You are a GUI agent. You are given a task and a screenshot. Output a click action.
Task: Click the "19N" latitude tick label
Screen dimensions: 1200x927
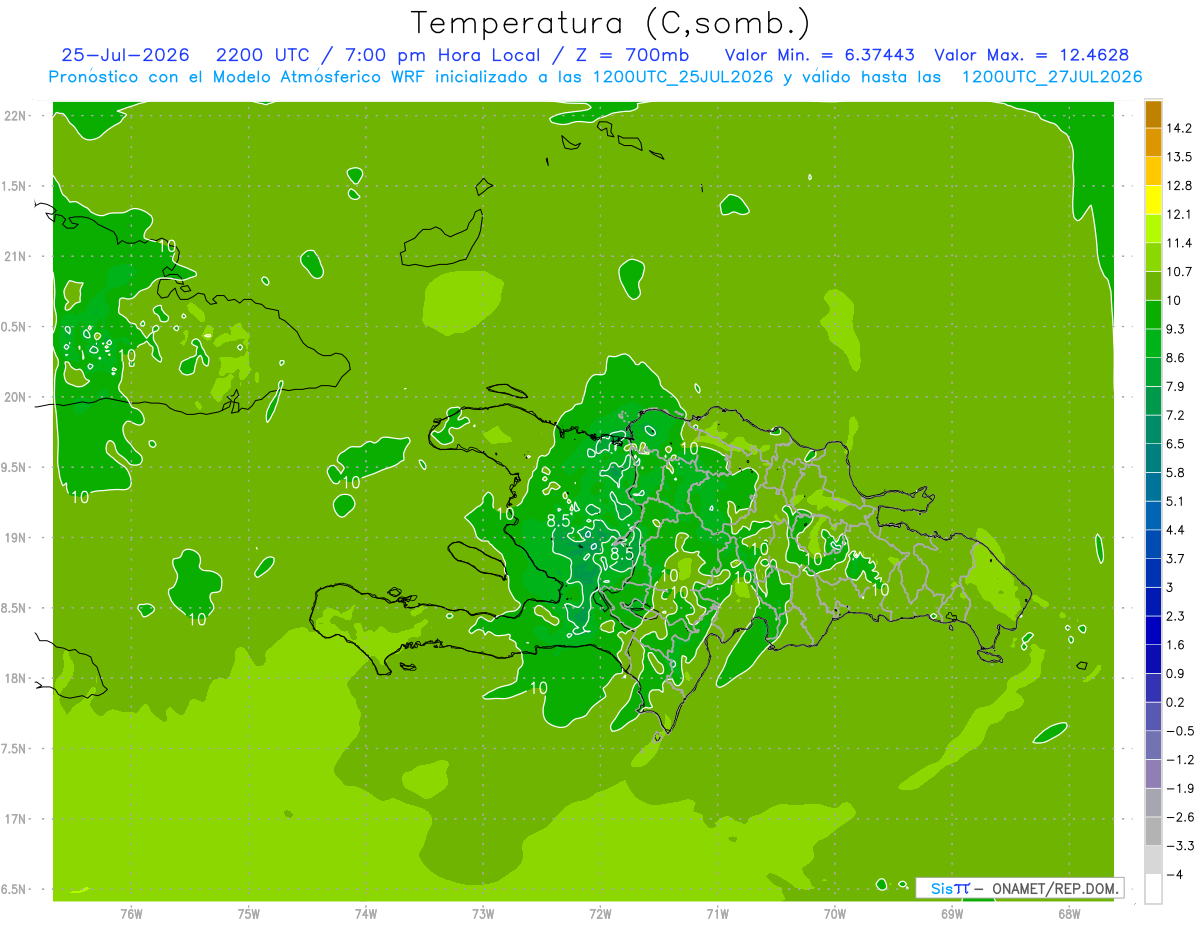point(17,538)
